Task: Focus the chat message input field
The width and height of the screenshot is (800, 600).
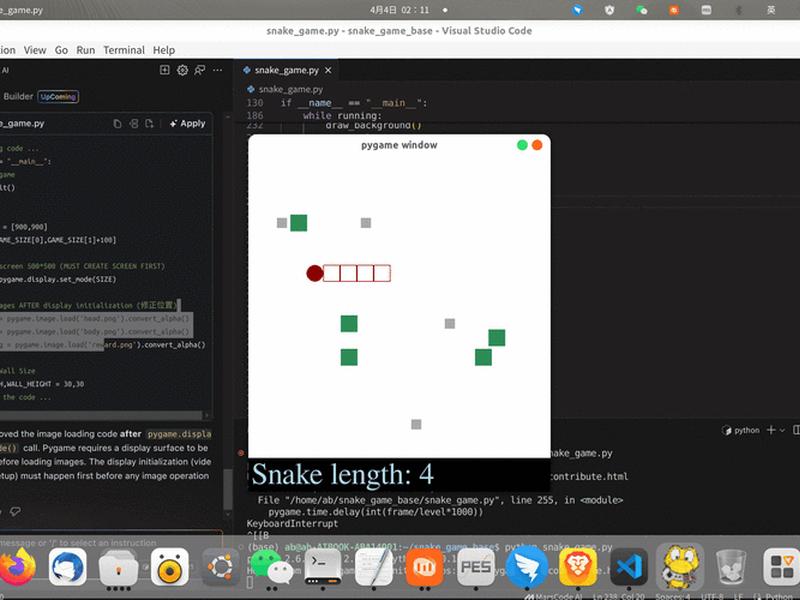Action: (110, 542)
